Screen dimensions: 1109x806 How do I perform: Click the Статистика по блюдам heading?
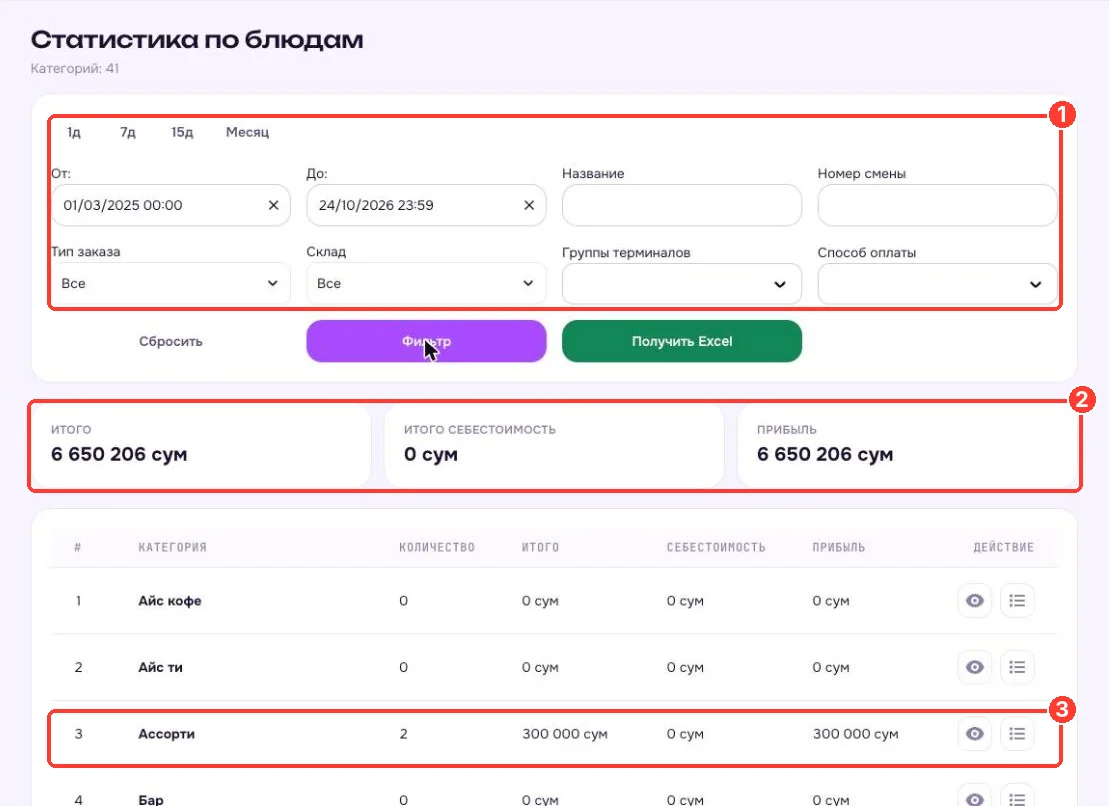197,40
